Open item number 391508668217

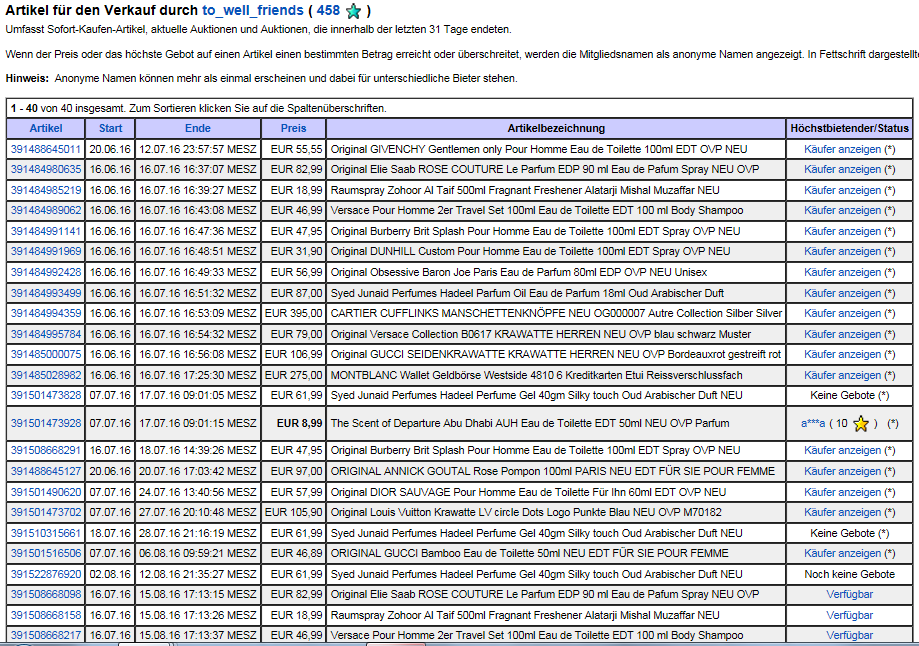46,635
